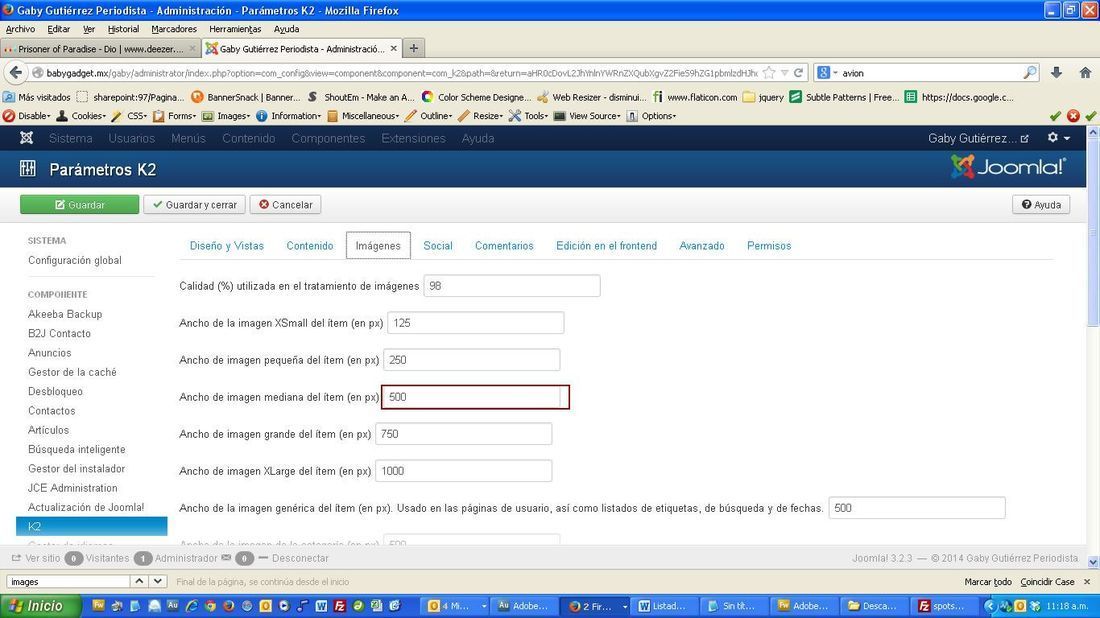
Task: Open Options in the developer toolbar
Action: point(652,116)
